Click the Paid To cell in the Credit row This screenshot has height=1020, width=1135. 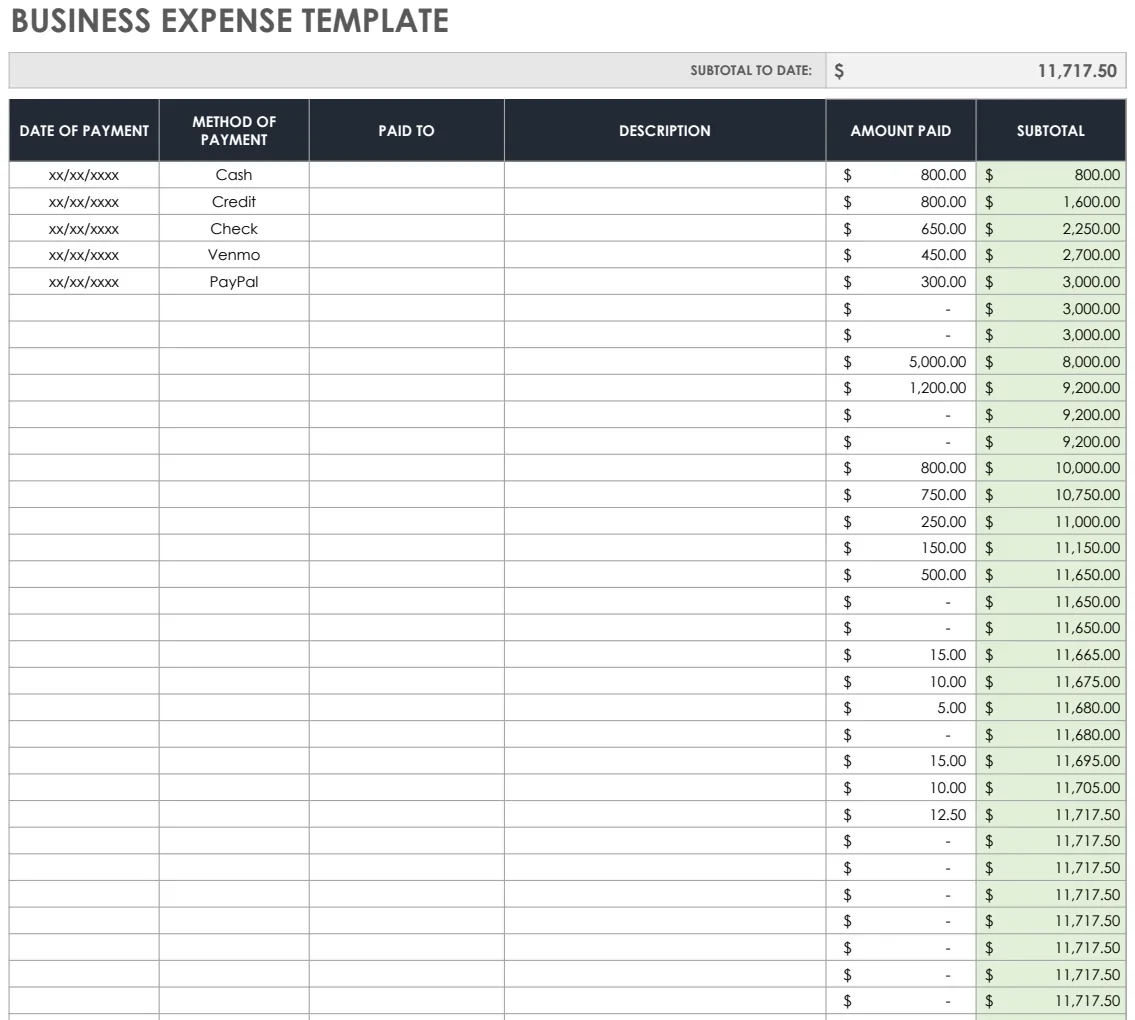406,202
